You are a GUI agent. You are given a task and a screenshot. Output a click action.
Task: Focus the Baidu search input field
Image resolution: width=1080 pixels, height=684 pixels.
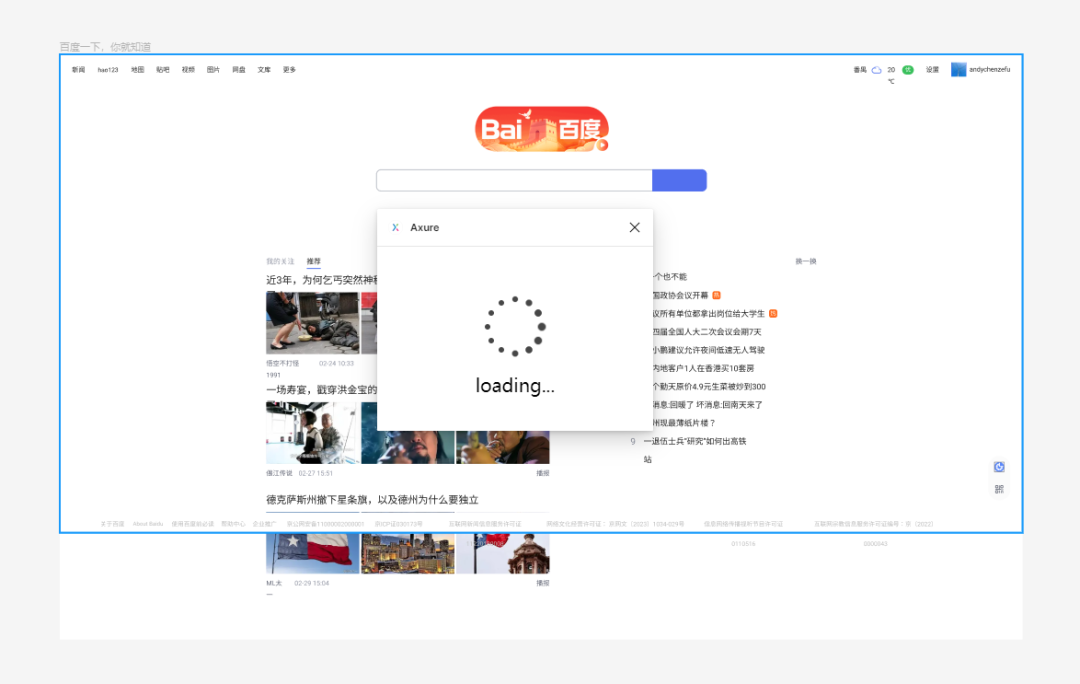tap(514, 180)
